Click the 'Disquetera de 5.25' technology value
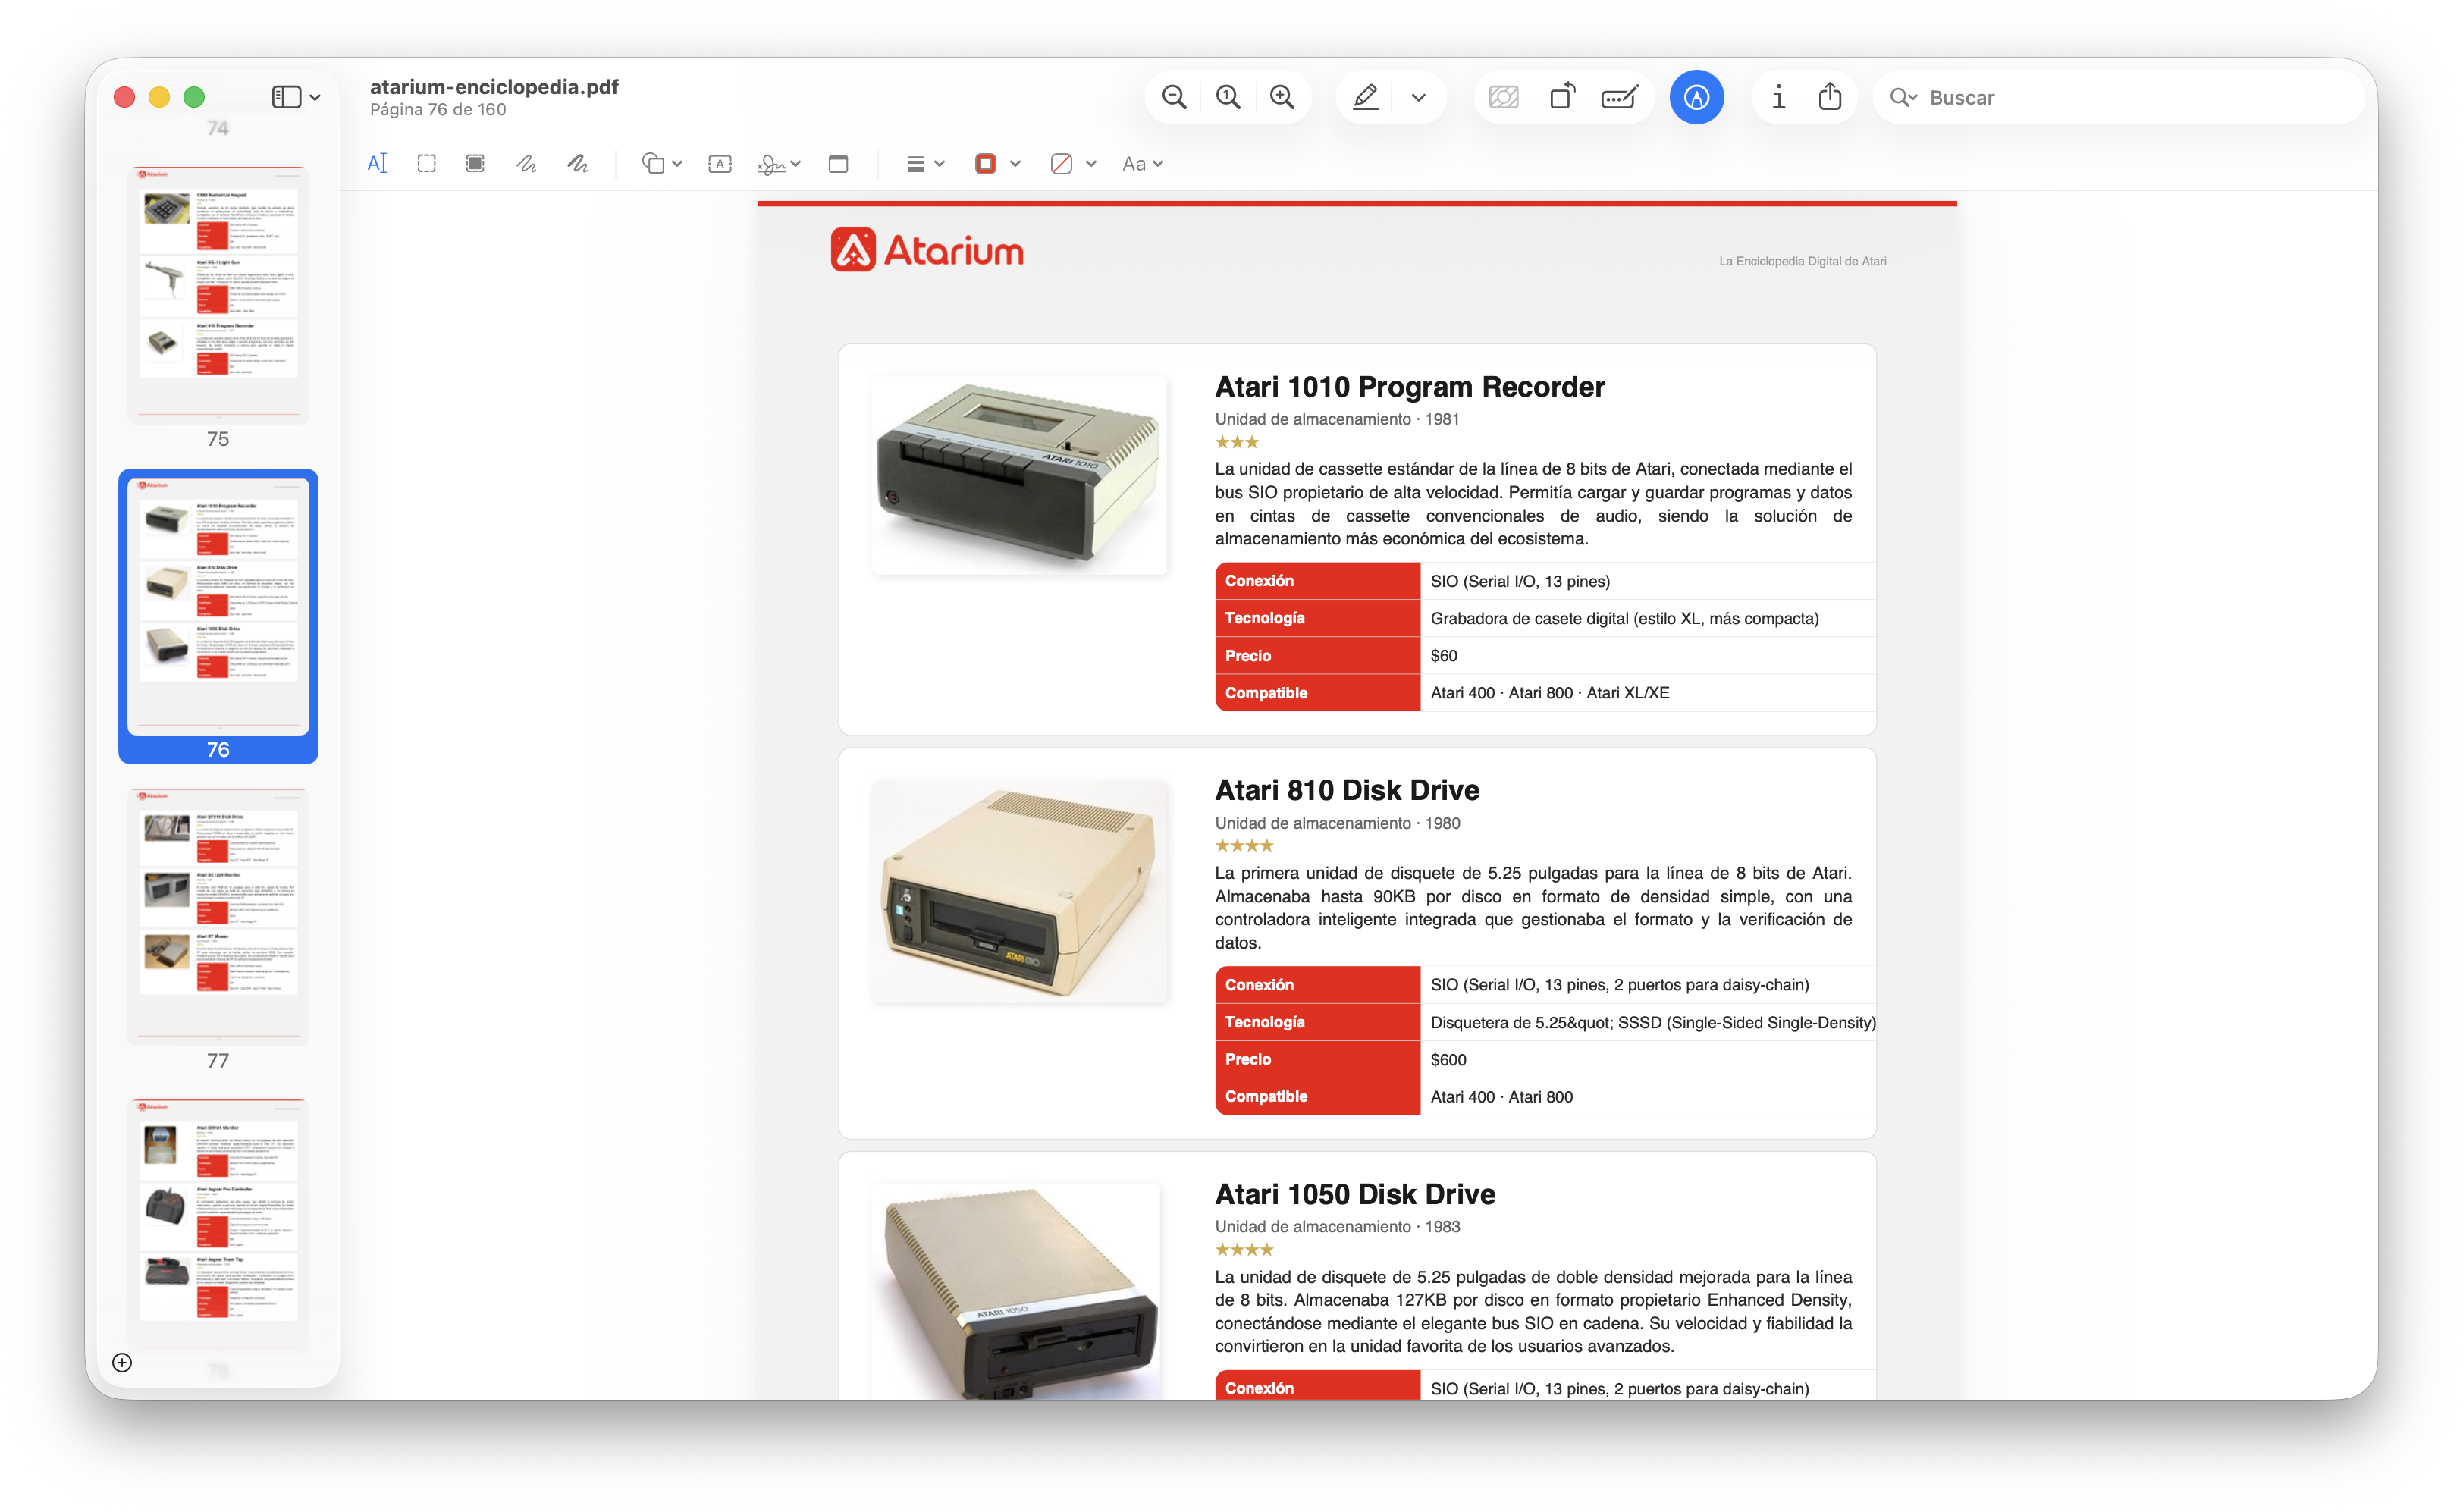 [x=1652, y=1022]
